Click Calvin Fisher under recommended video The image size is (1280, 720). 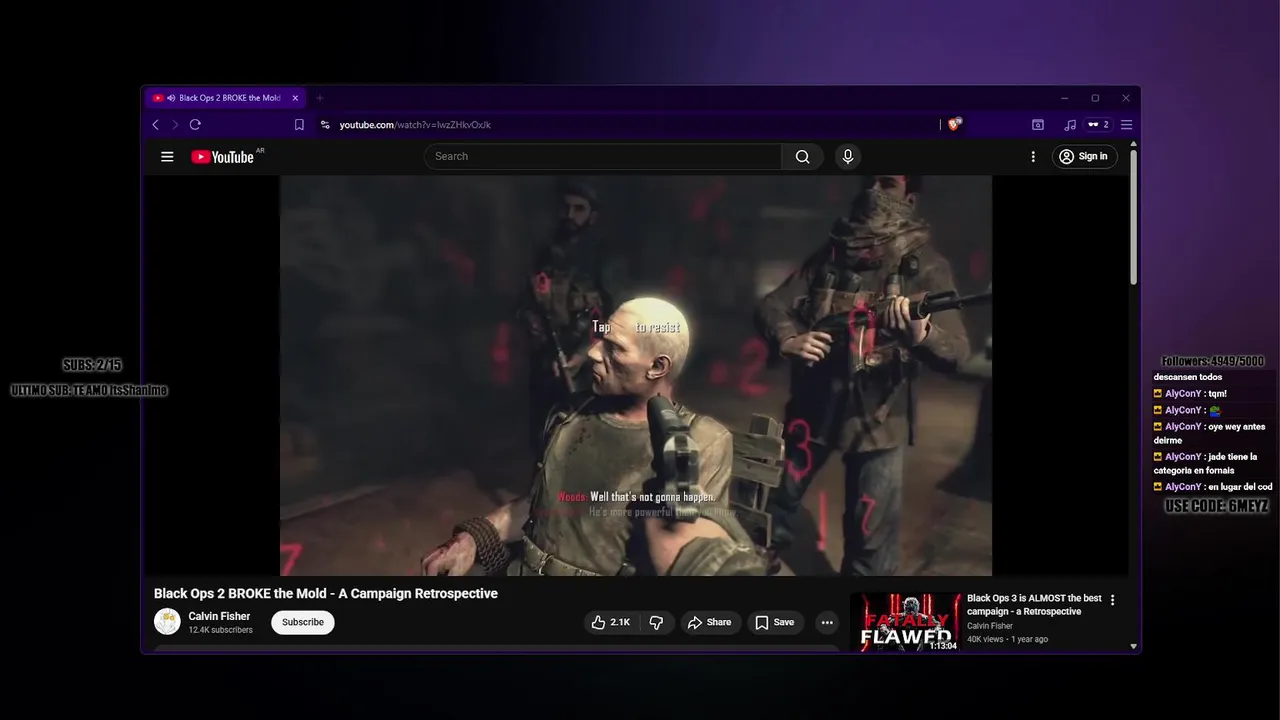[x=990, y=626]
